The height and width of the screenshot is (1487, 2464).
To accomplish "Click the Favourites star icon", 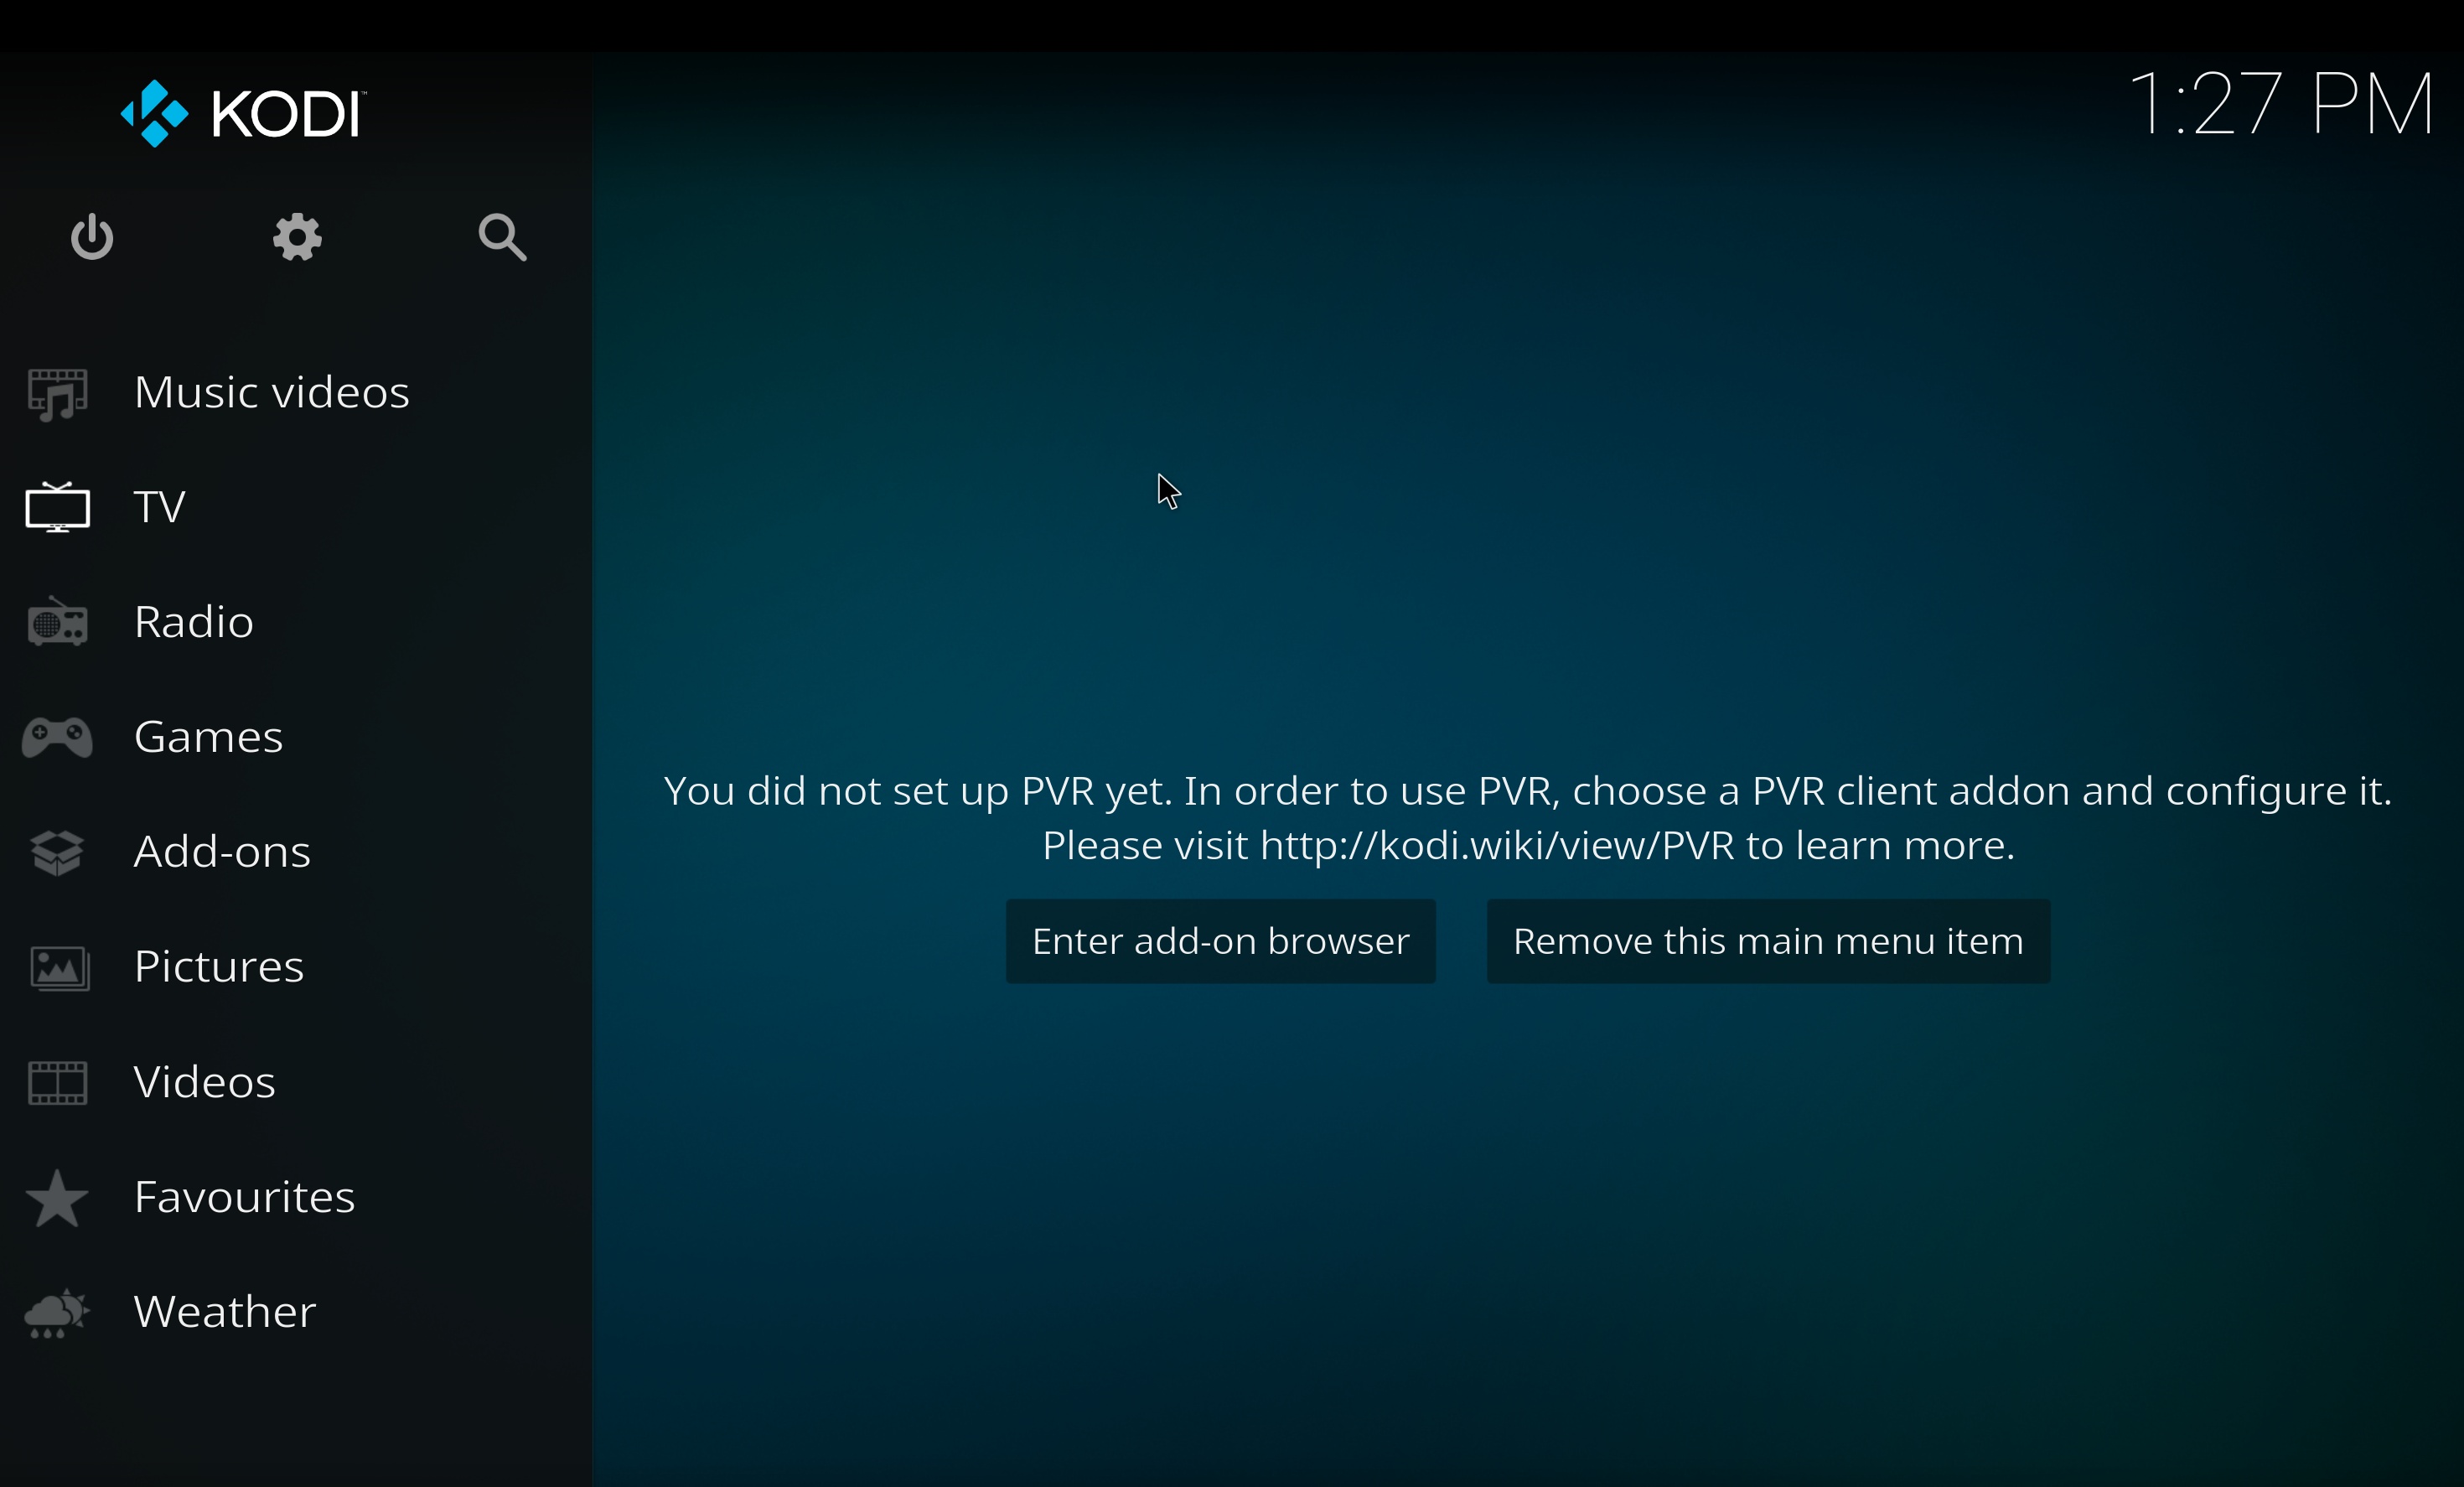I will coord(57,1198).
